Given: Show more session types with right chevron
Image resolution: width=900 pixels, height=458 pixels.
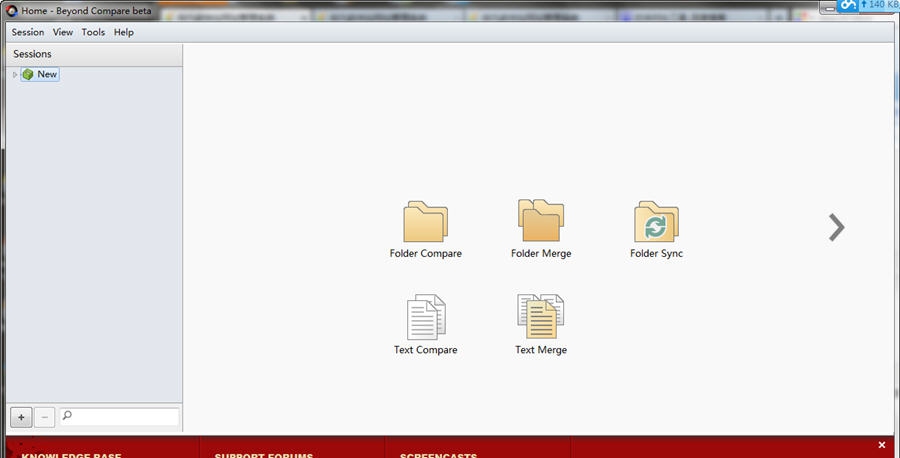Looking at the screenshot, I should (x=836, y=227).
